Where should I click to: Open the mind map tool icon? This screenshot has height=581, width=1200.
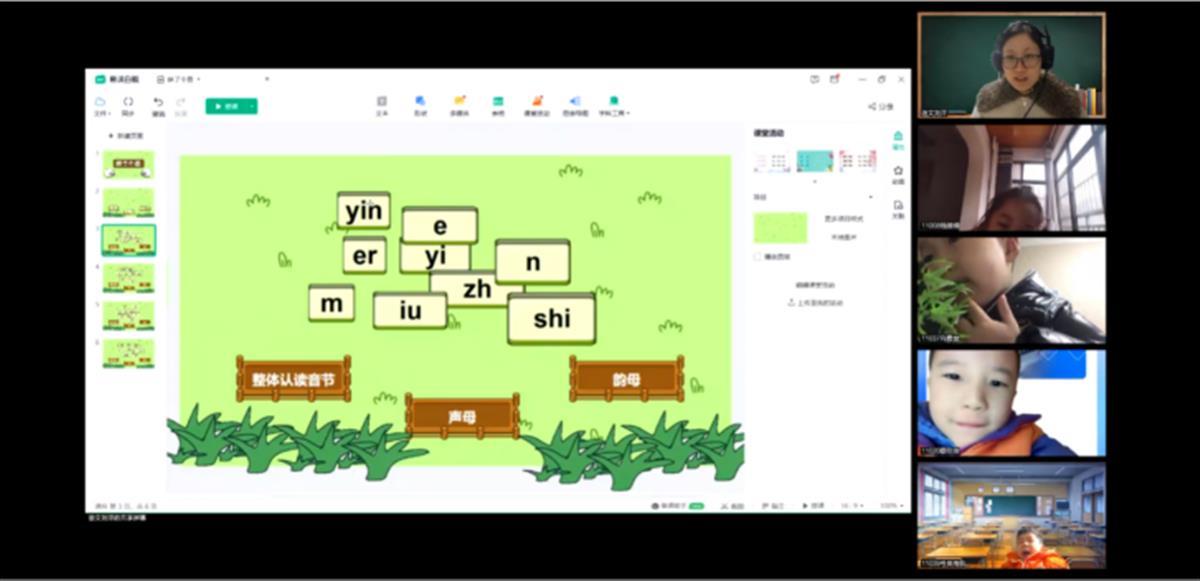[575, 103]
